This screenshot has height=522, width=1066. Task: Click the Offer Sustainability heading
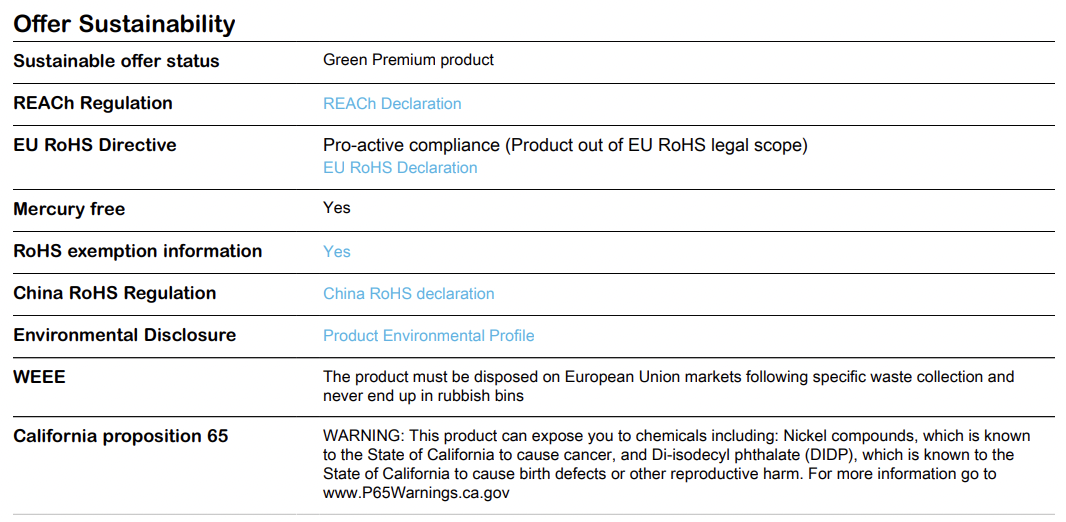point(124,24)
